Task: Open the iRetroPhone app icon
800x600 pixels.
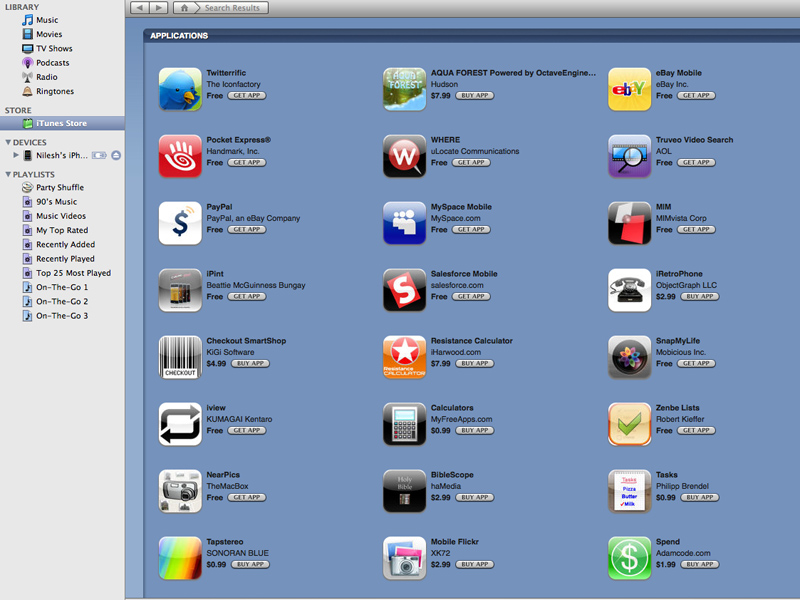Action: pyautogui.click(x=630, y=290)
